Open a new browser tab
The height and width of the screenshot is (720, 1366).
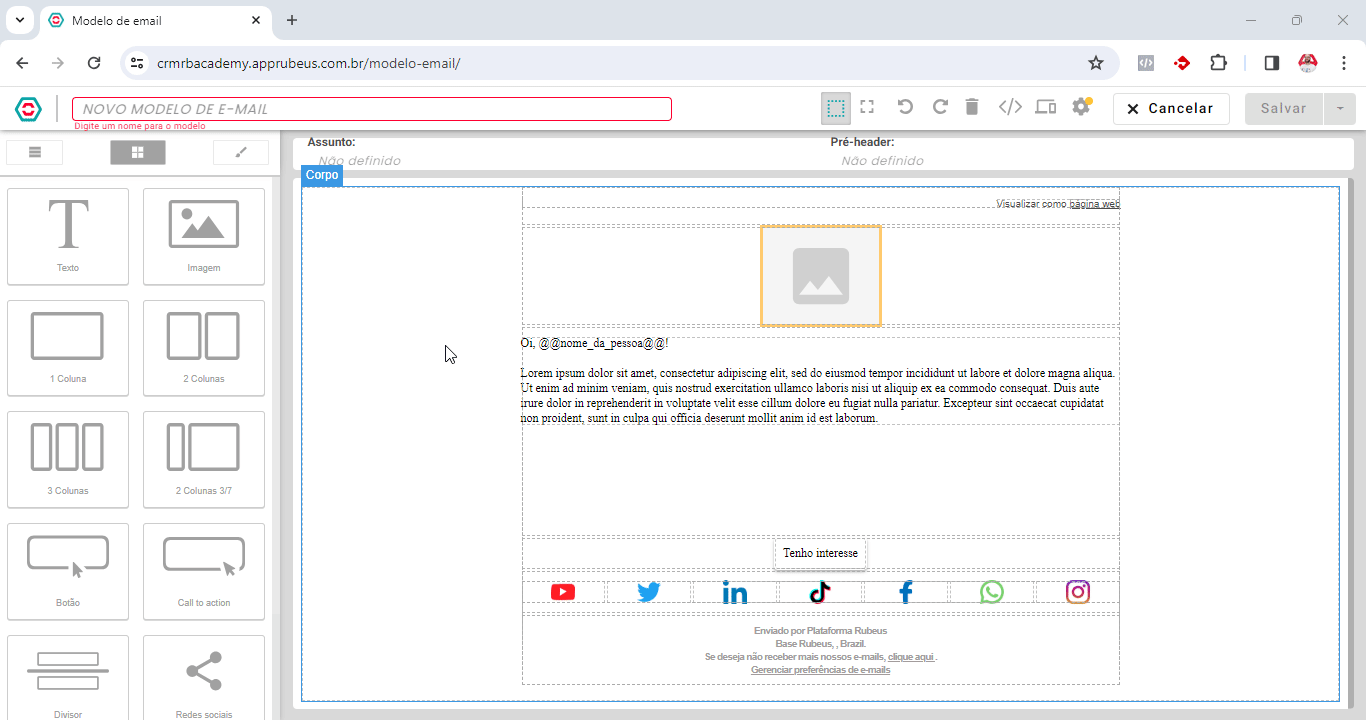(x=292, y=20)
